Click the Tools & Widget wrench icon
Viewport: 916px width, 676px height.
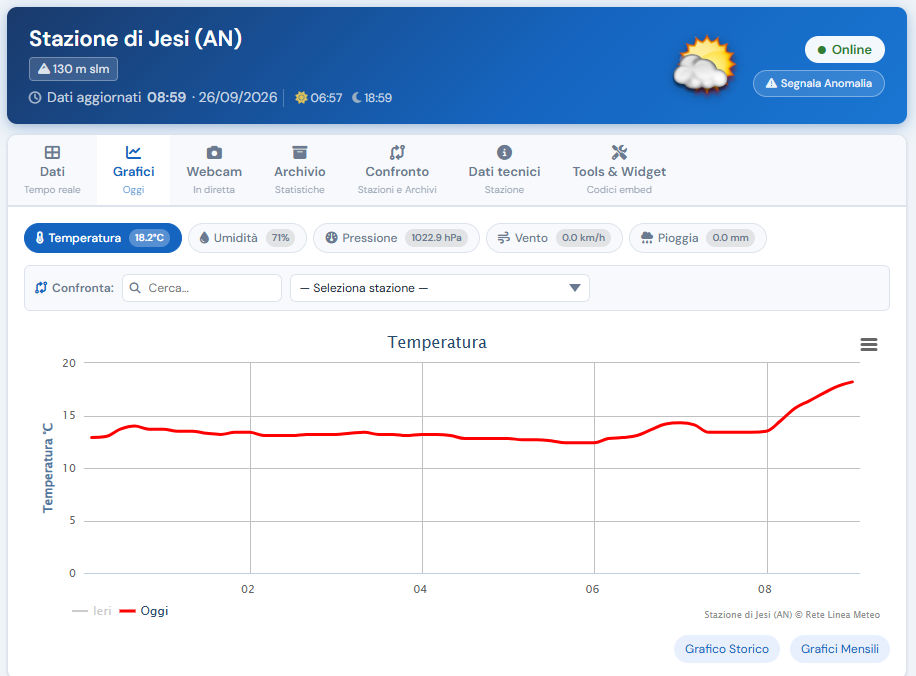619,152
